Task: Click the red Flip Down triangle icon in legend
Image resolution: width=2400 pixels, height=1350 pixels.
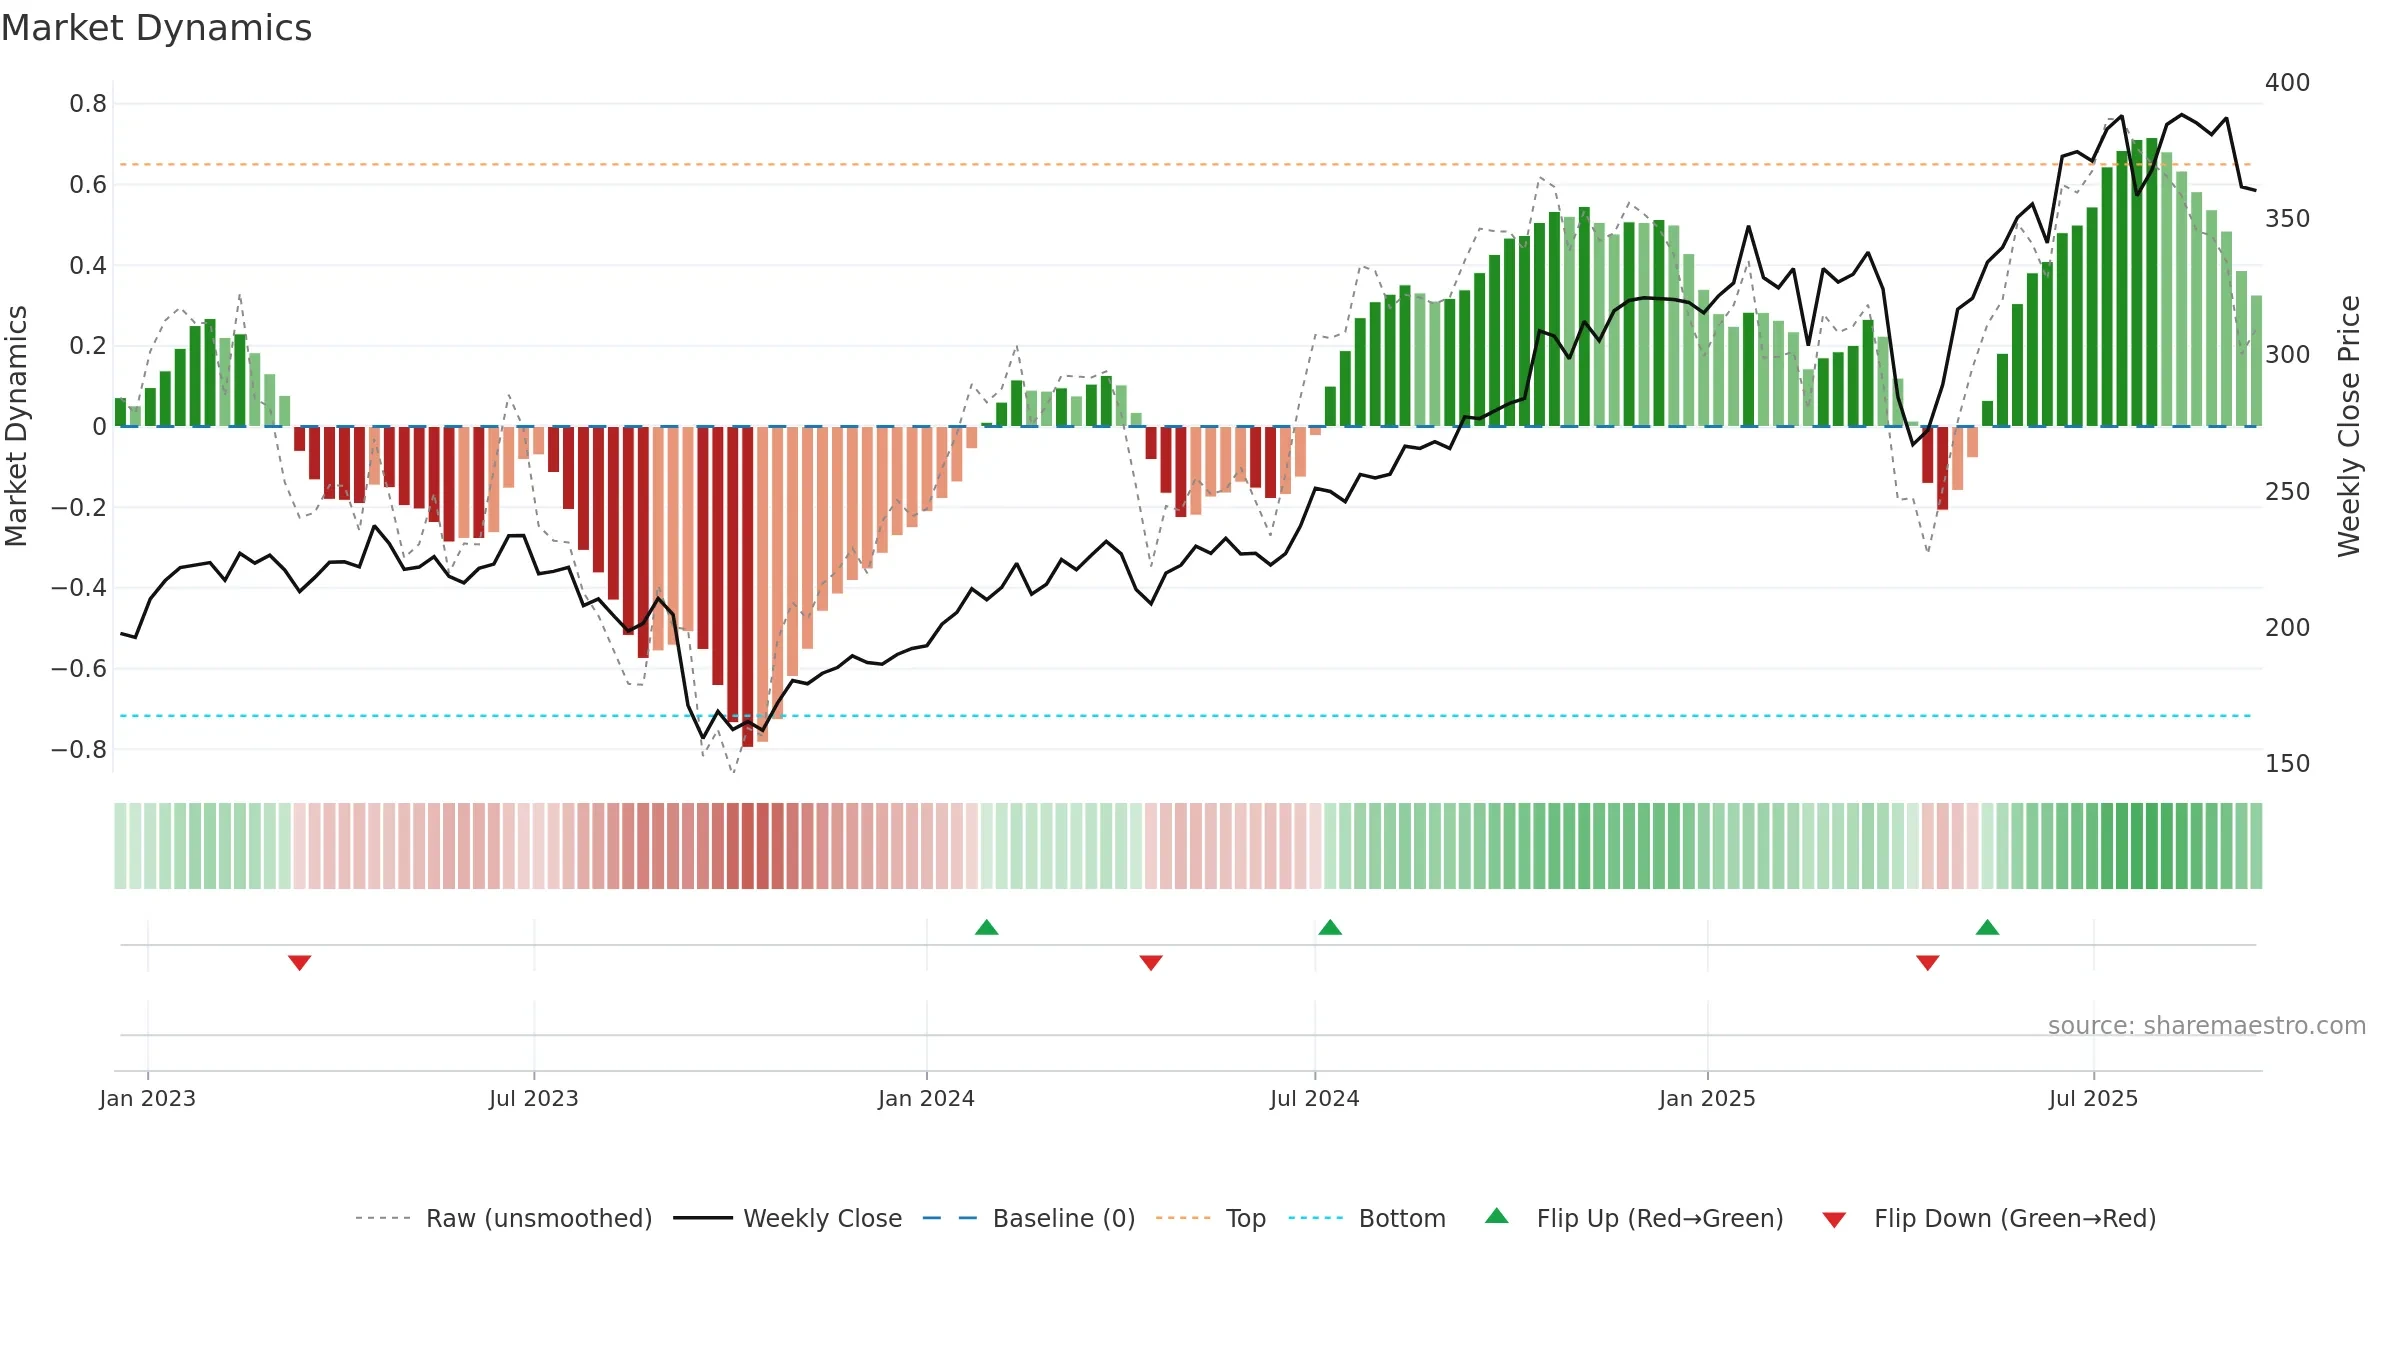Action: click(1834, 1220)
